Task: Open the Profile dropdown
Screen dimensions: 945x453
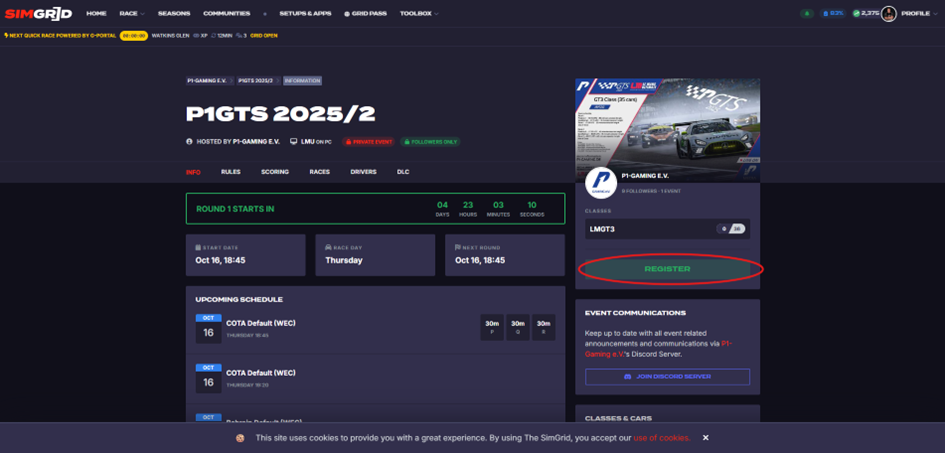Action: point(919,13)
